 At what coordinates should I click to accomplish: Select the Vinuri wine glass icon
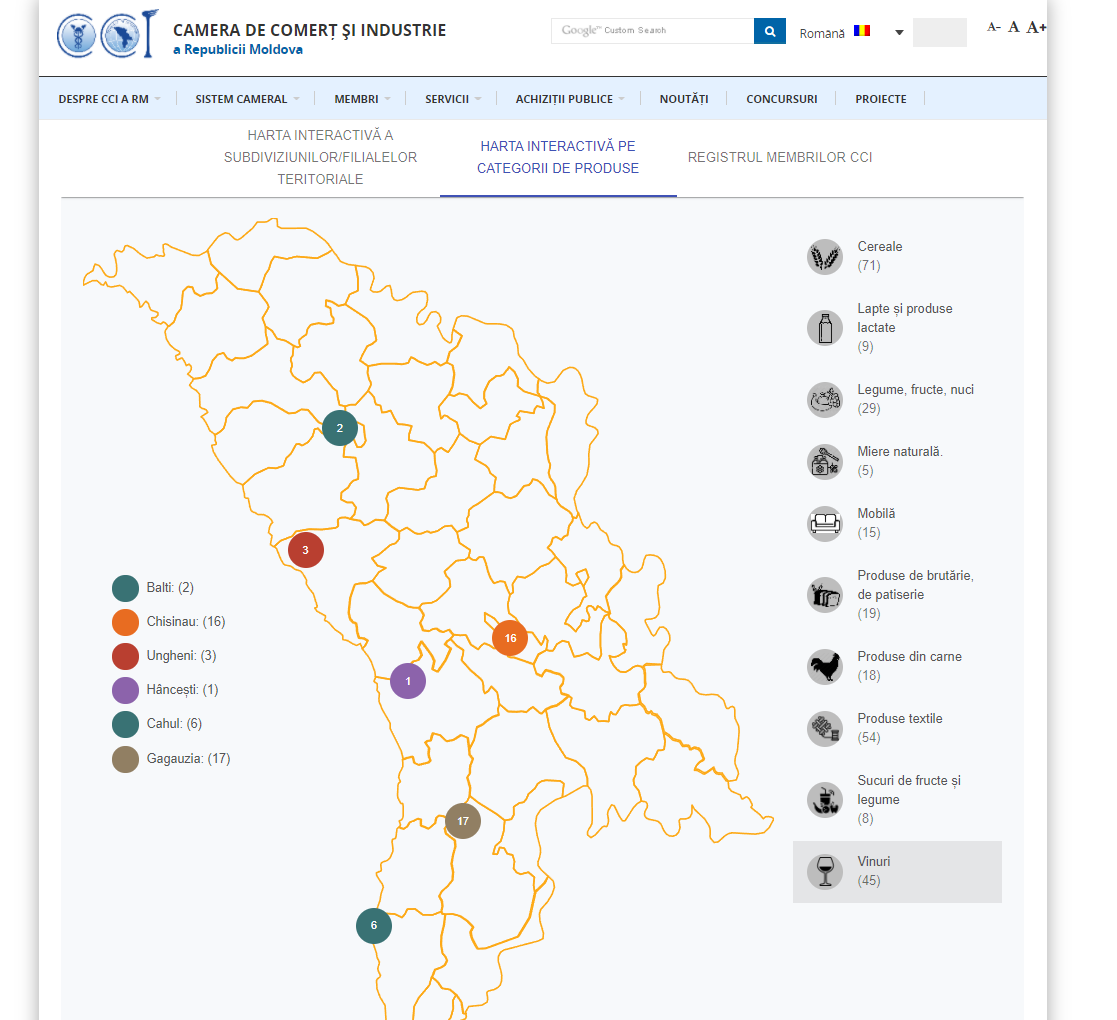[x=825, y=871]
